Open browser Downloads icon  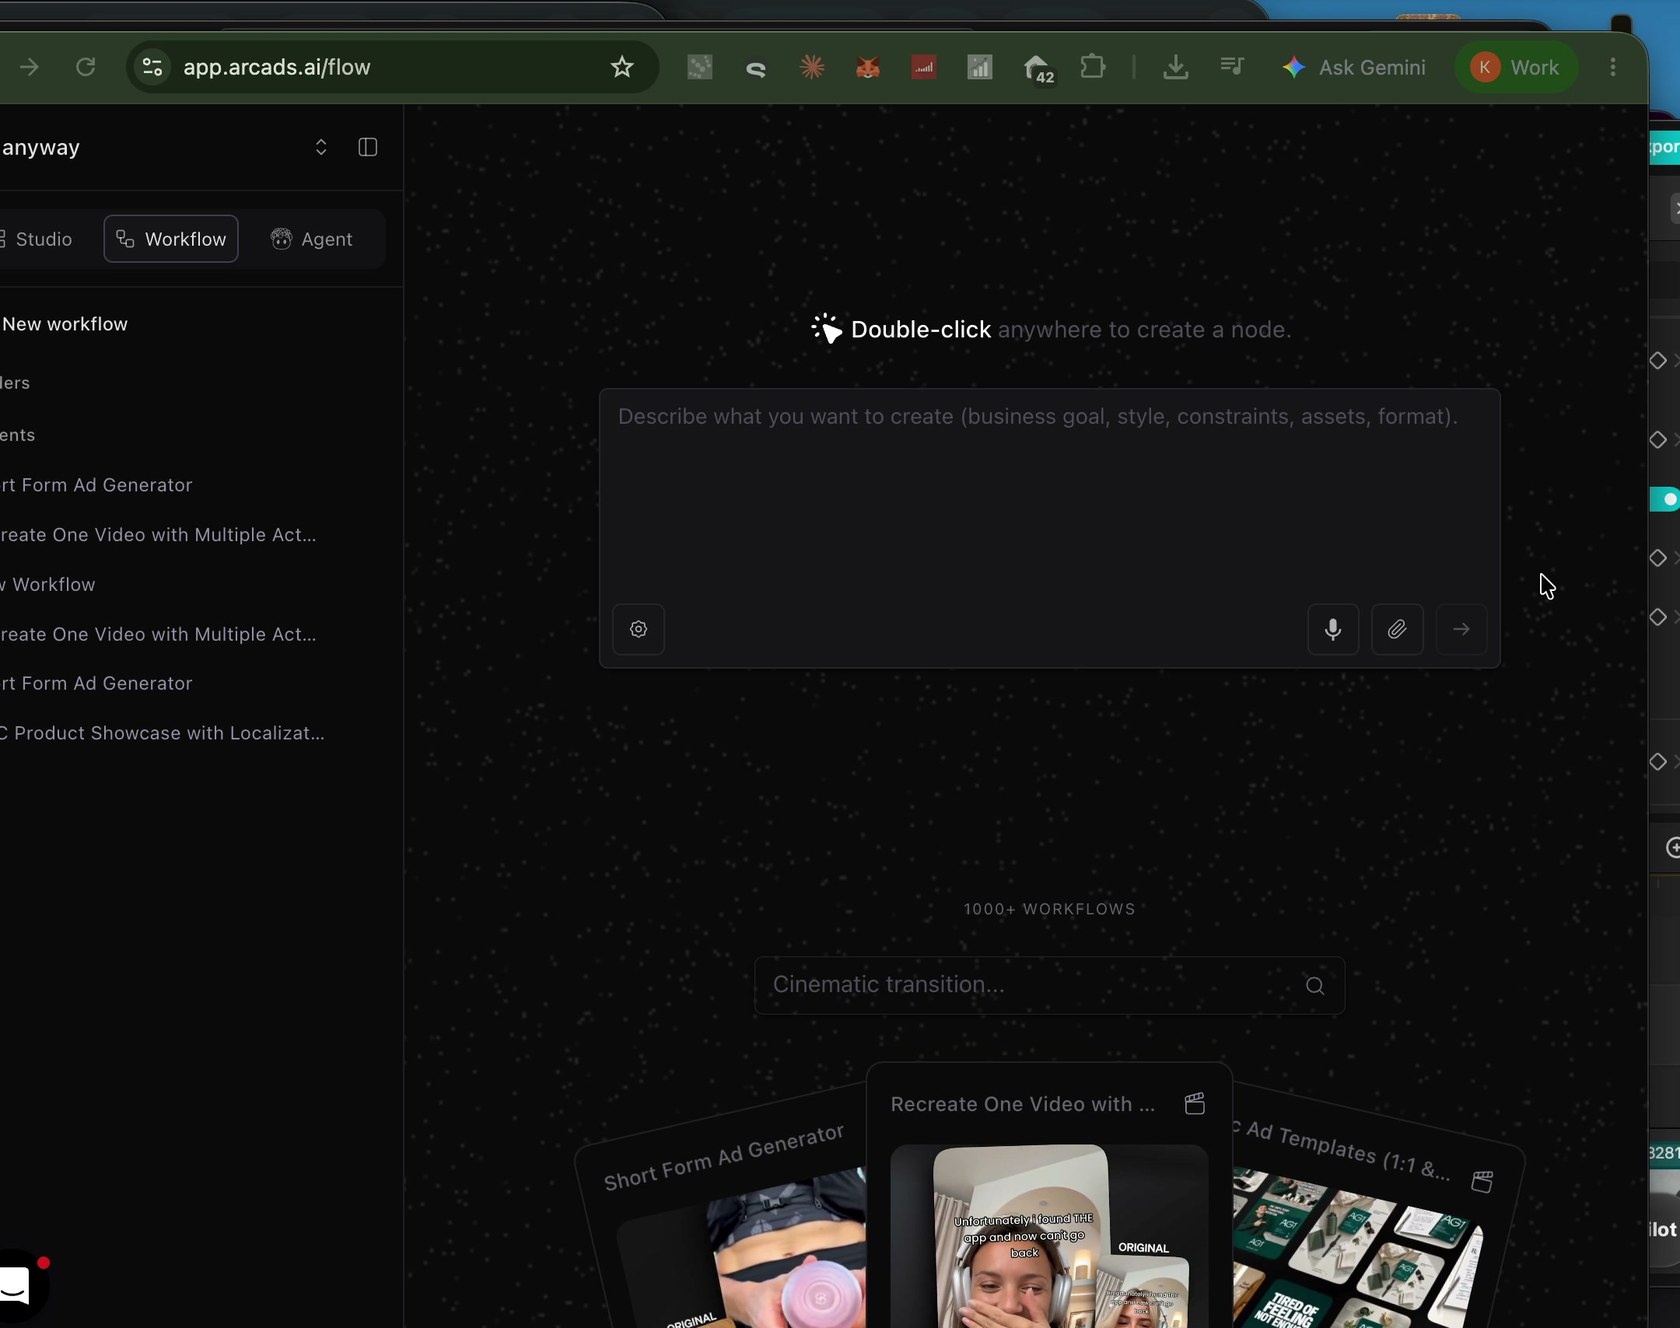[x=1176, y=67]
